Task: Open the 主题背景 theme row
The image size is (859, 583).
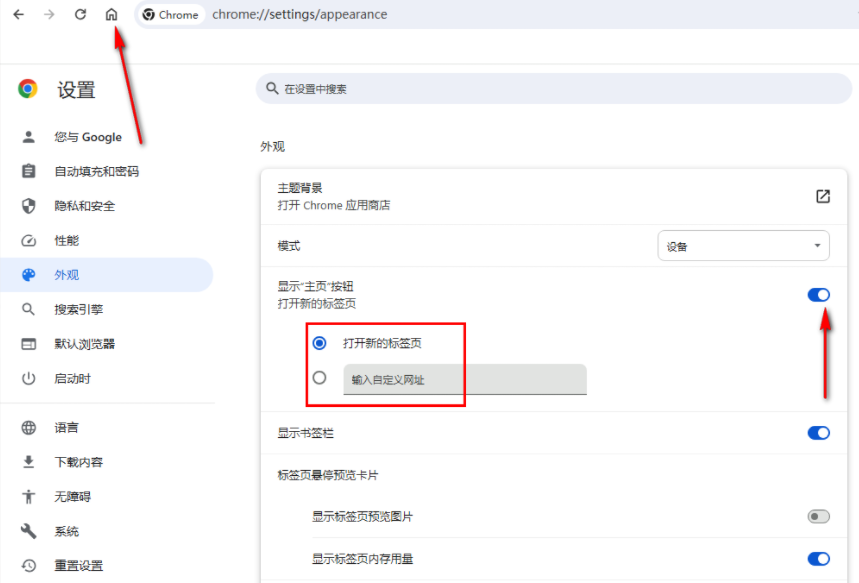Action: (x=554, y=197)
